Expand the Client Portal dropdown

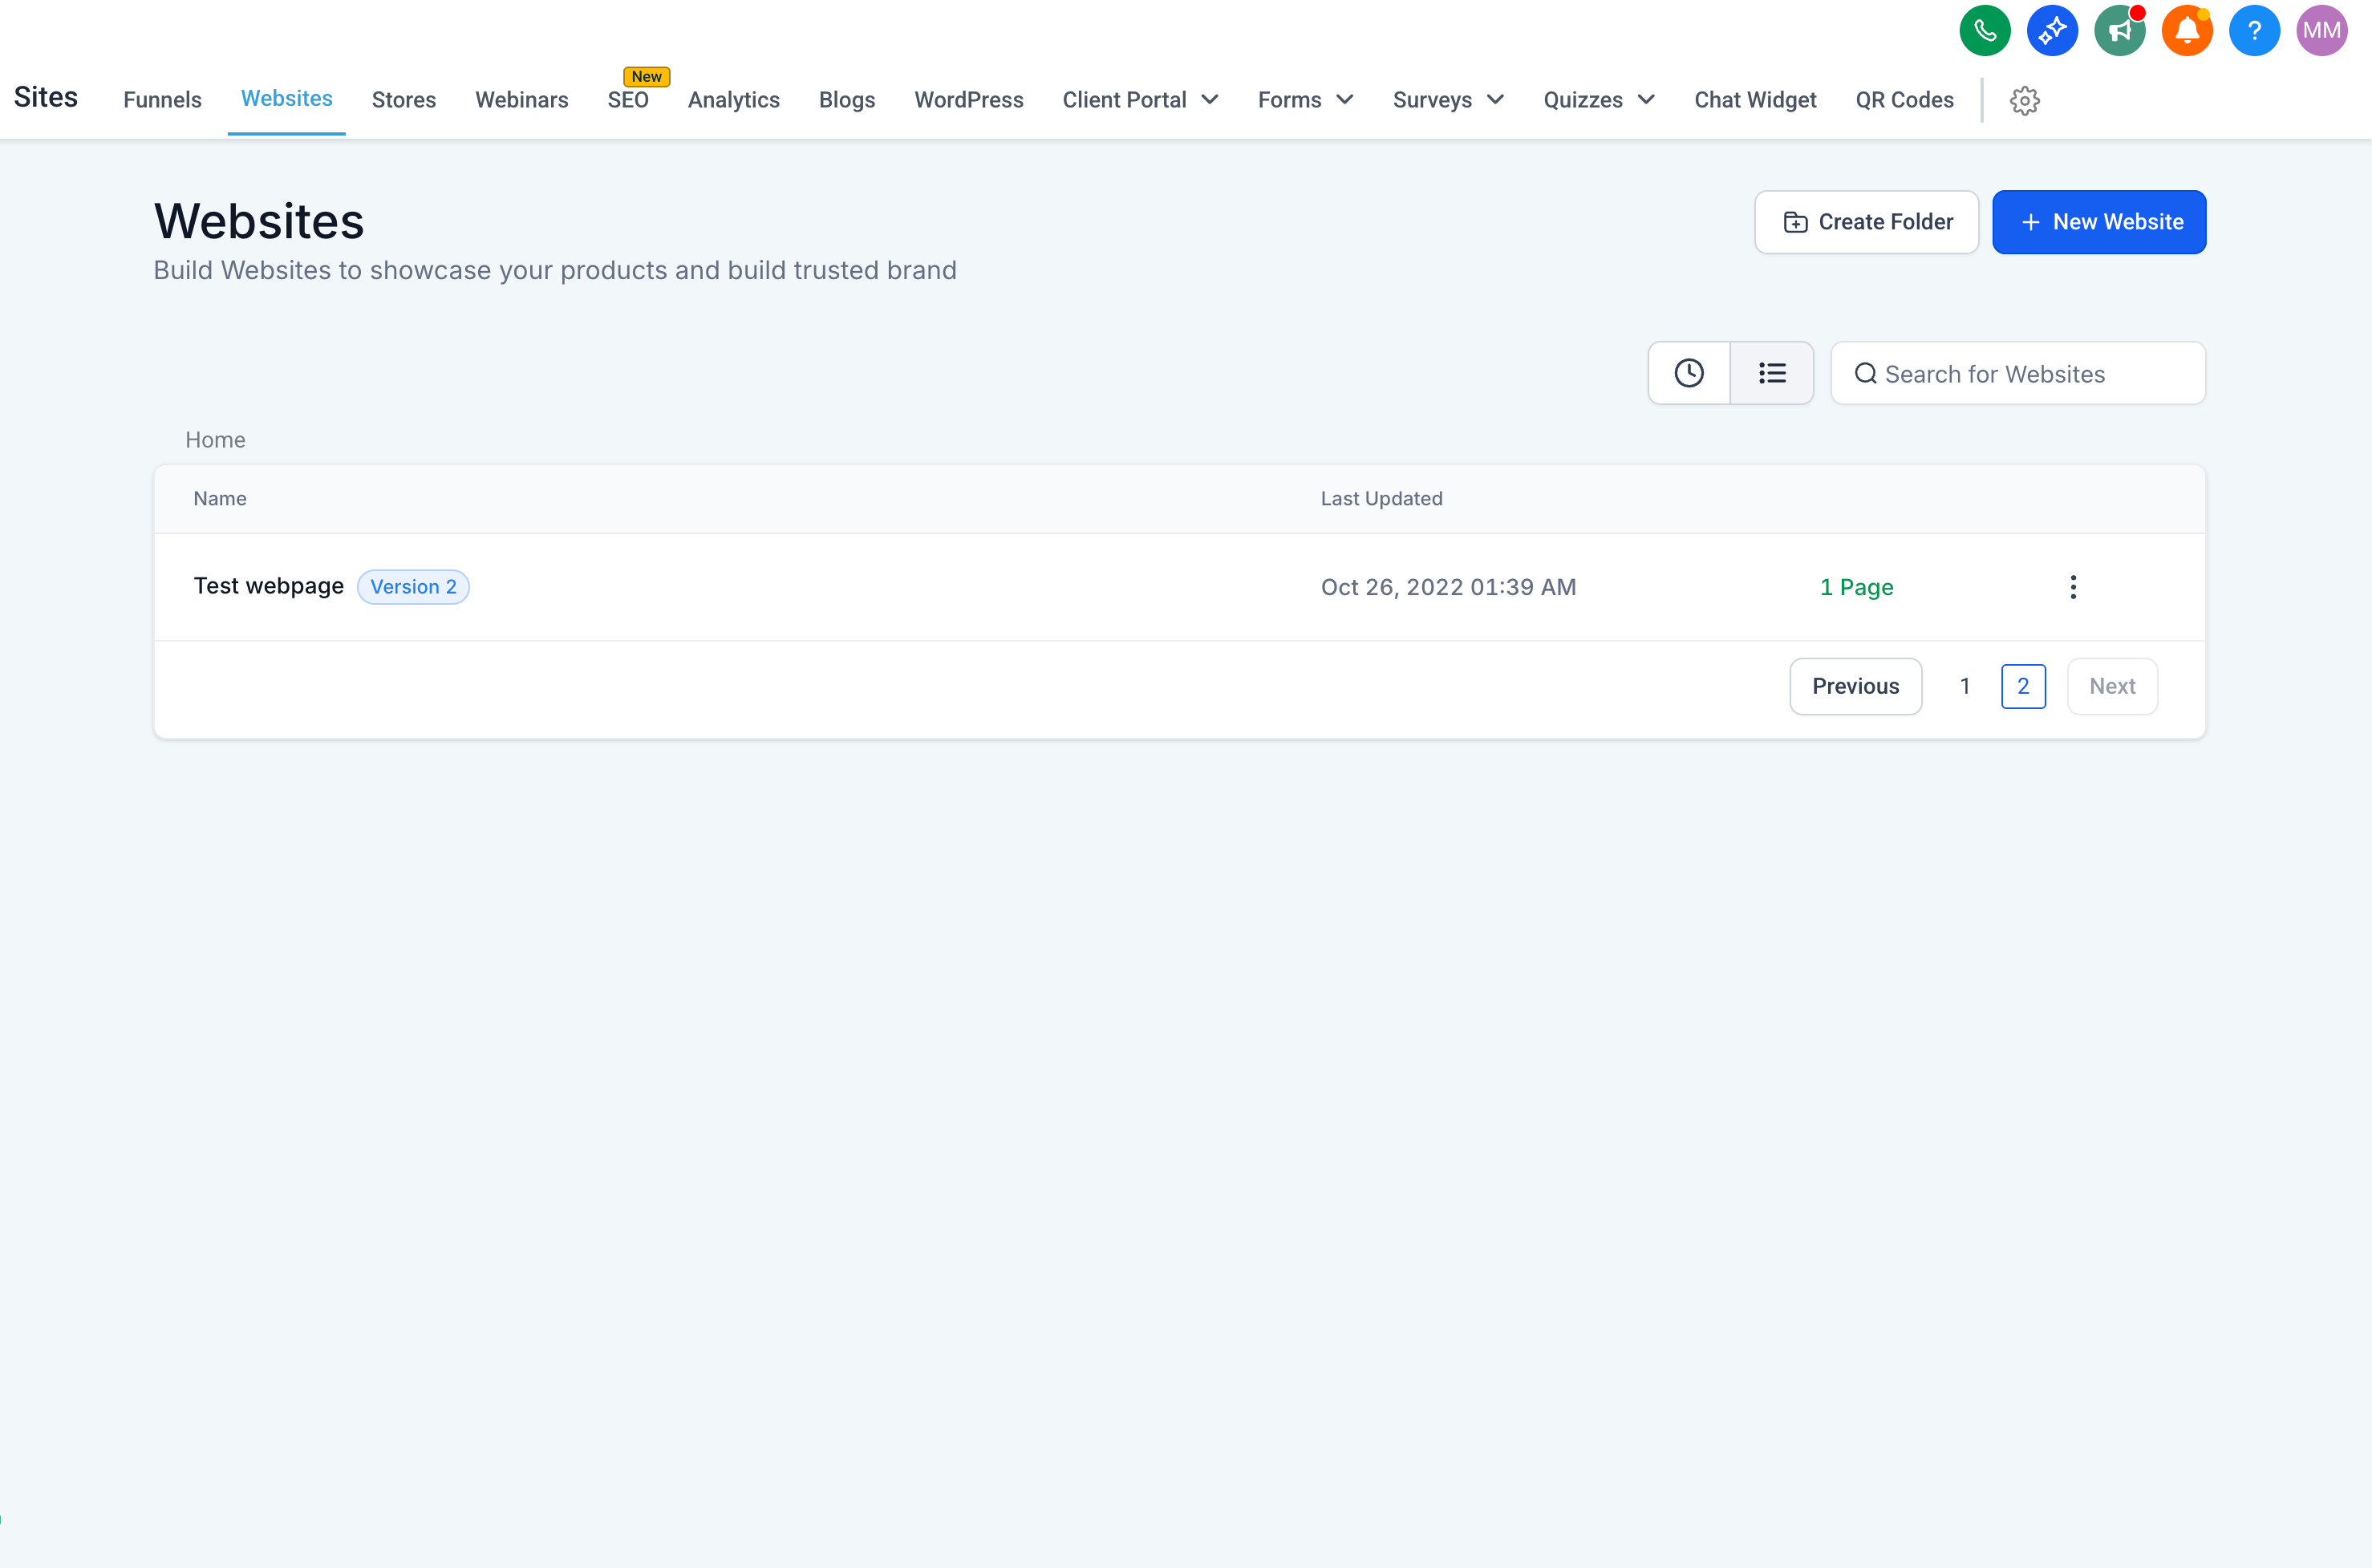coord(1140,100)
